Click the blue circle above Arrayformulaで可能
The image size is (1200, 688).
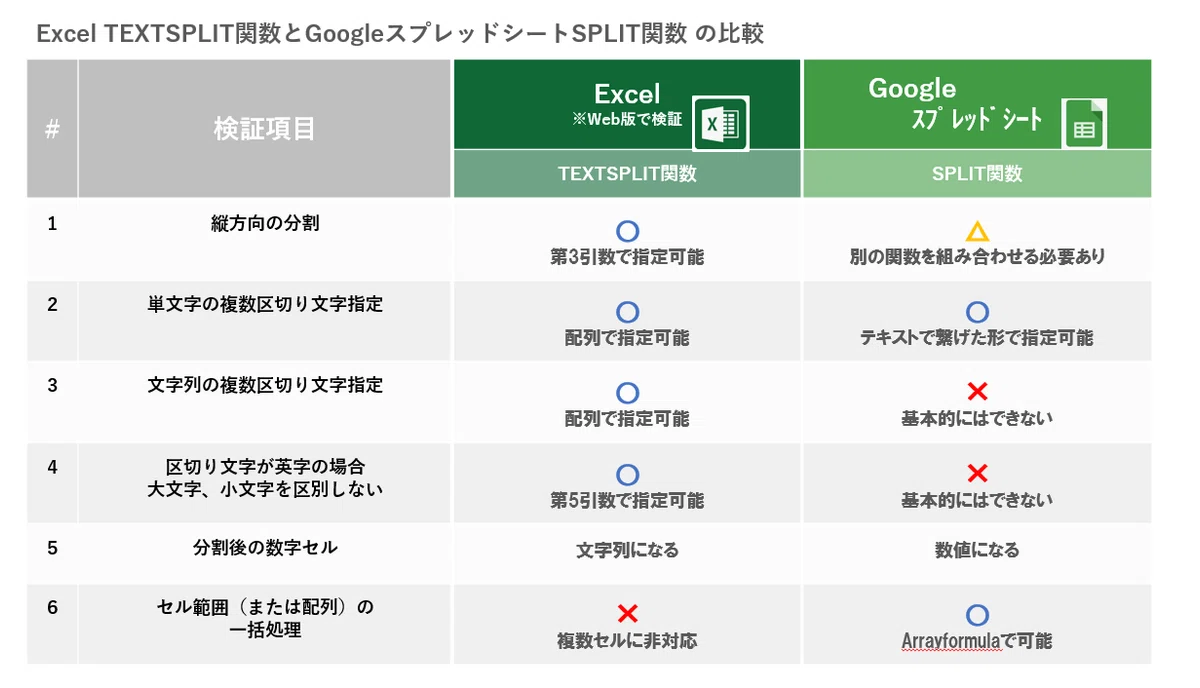point(977,615)
